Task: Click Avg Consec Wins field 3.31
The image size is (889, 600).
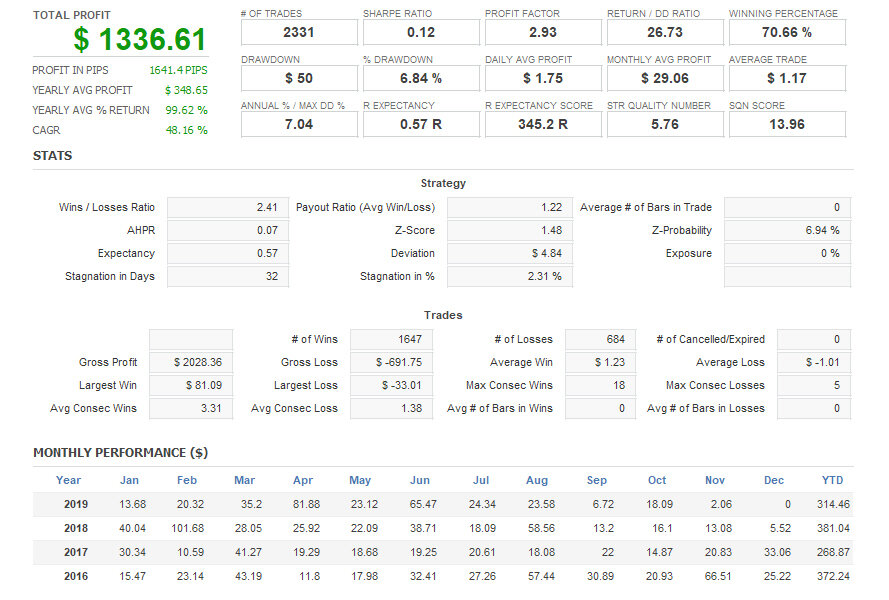Action: 191,408
